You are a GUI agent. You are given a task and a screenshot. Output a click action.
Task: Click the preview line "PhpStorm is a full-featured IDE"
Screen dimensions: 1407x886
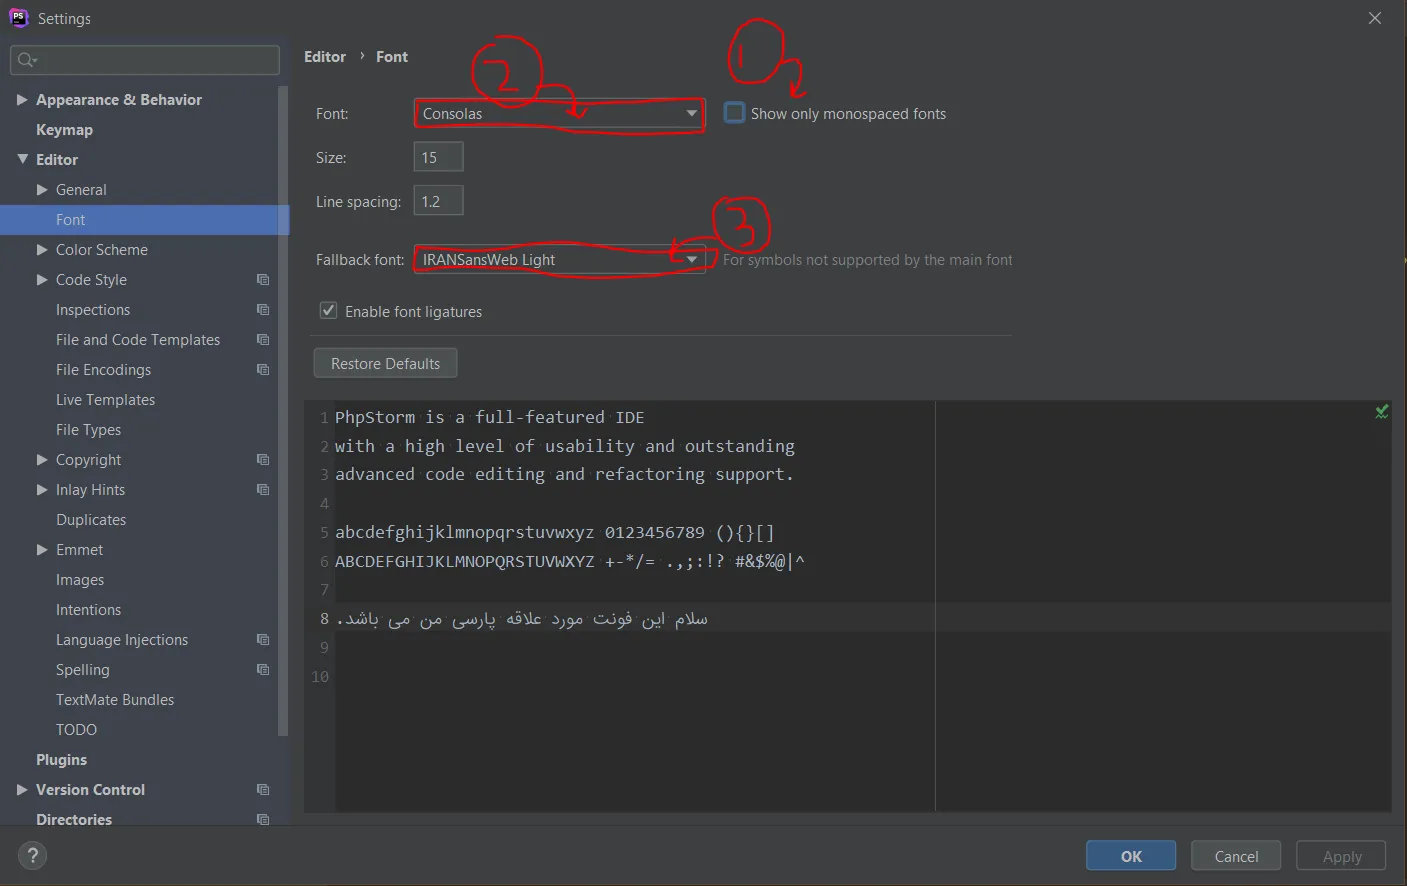(489, 417)
